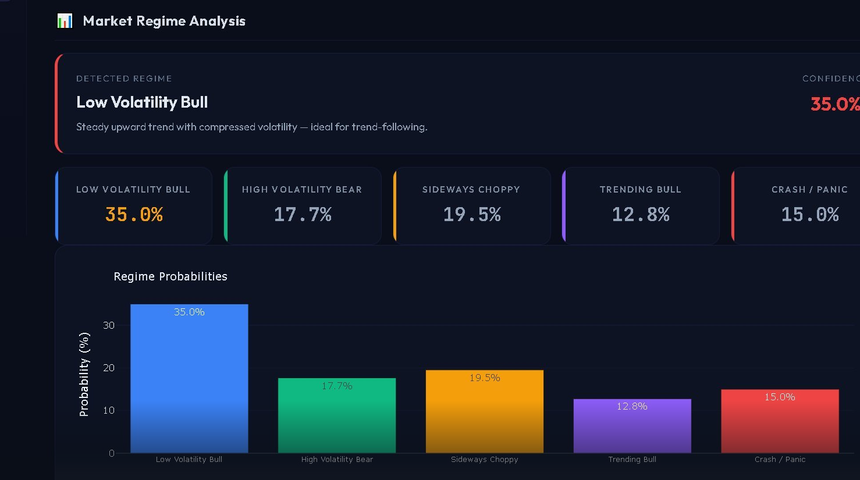
Task: Click the High Volatility Bear x-axis label
Action: point(337,460)
